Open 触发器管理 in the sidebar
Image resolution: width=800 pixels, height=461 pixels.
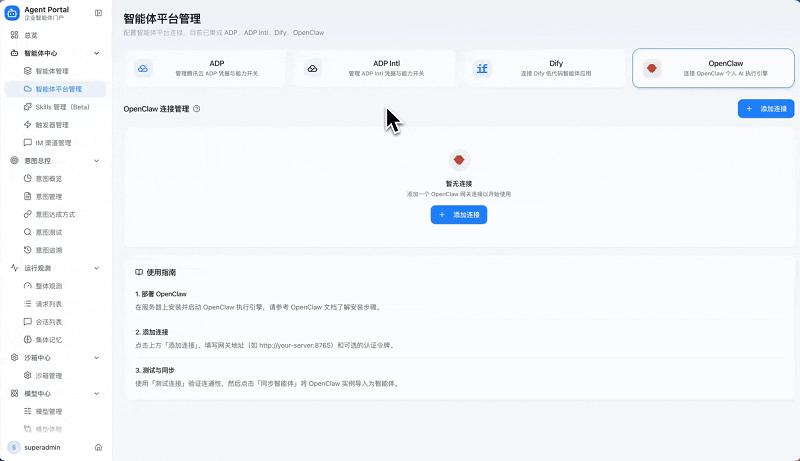(51, 125)
